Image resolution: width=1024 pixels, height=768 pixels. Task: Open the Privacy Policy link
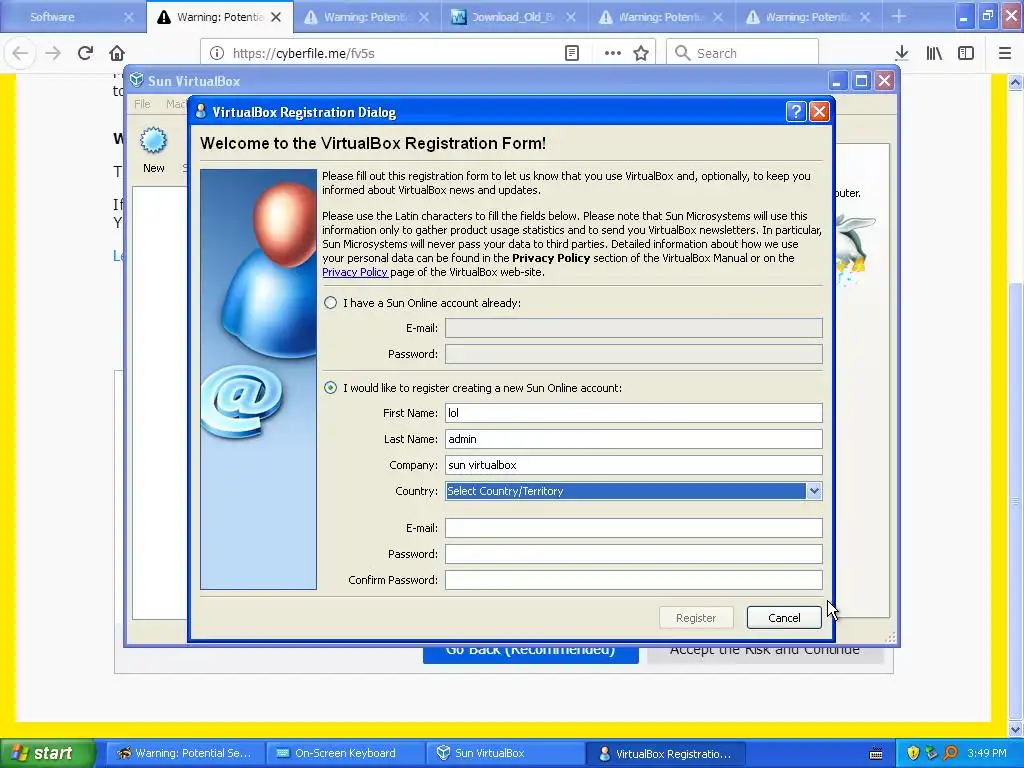[x=355, y=272]
